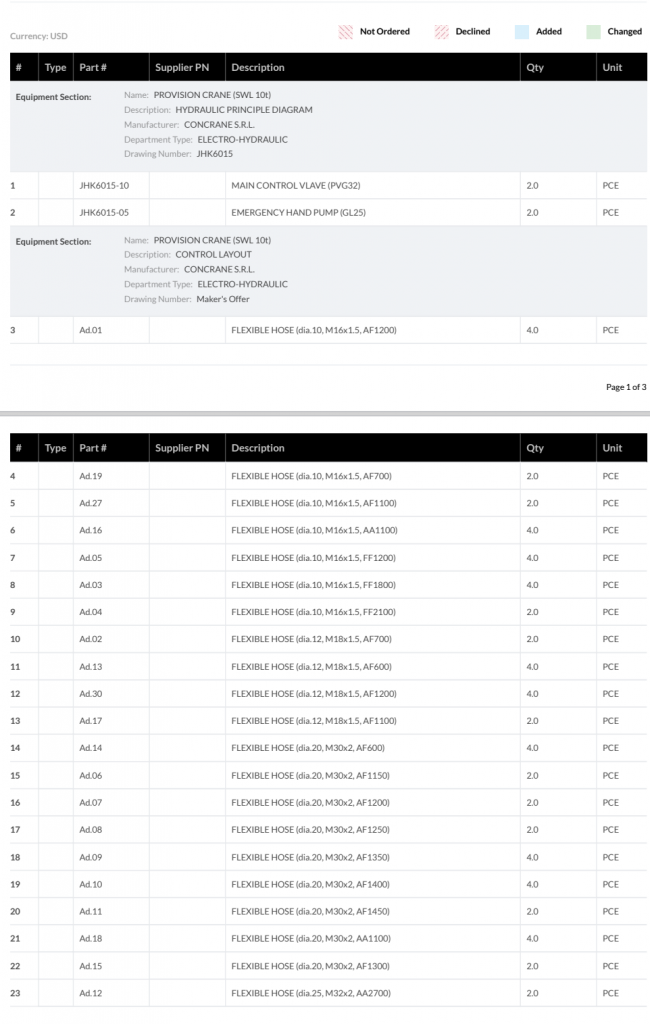Select part number Ad.12 in row 23

pyautogui.click(x=91, y=993)
